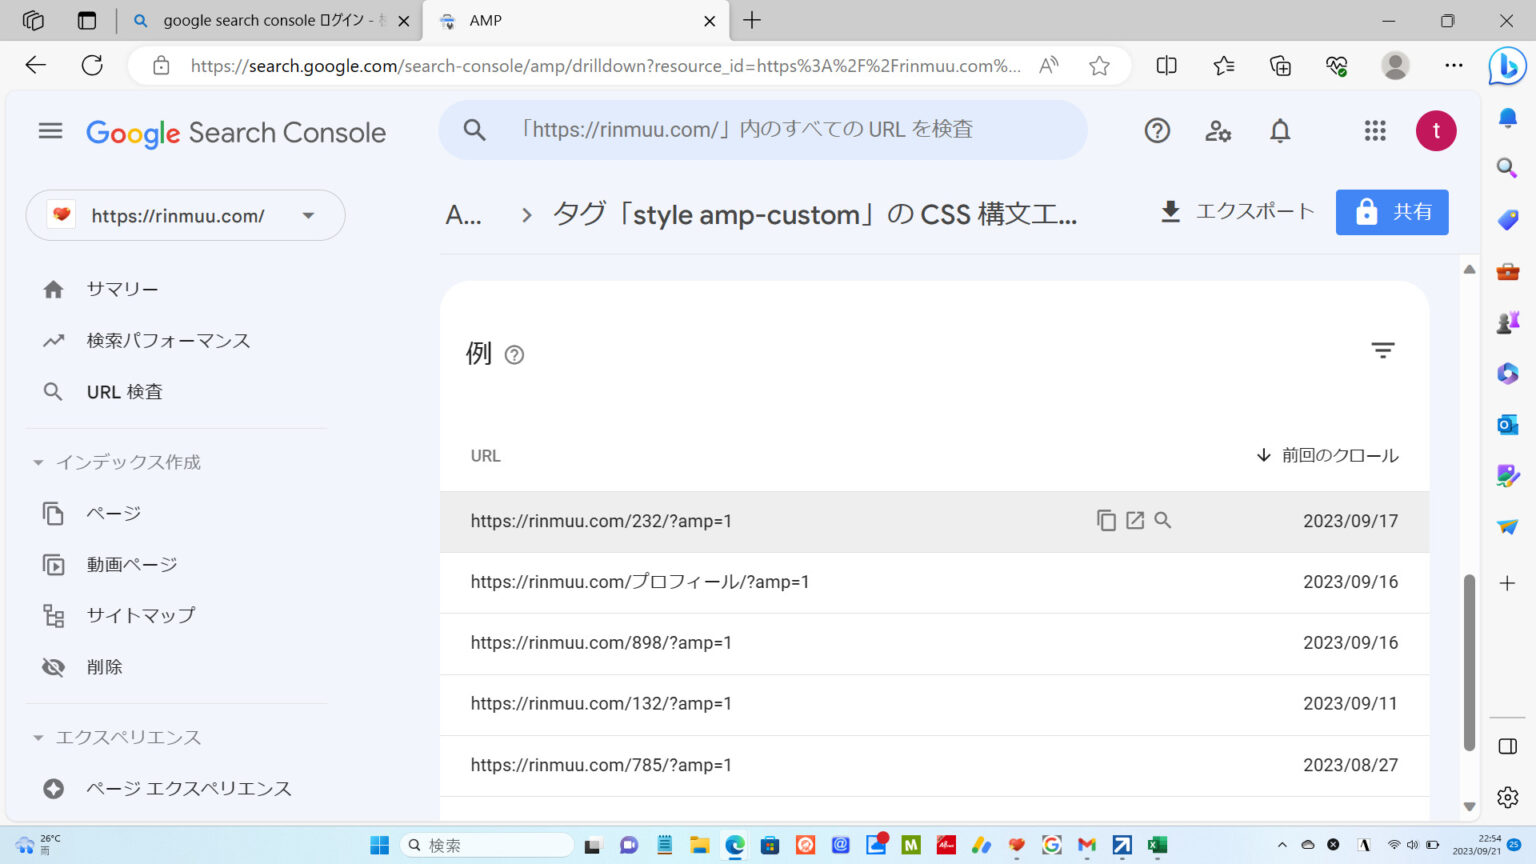The height and width of the screenshot is (864, 1536).
Task: Open the filter icon in the 例 panel
Action: (x=1383, y=351)
